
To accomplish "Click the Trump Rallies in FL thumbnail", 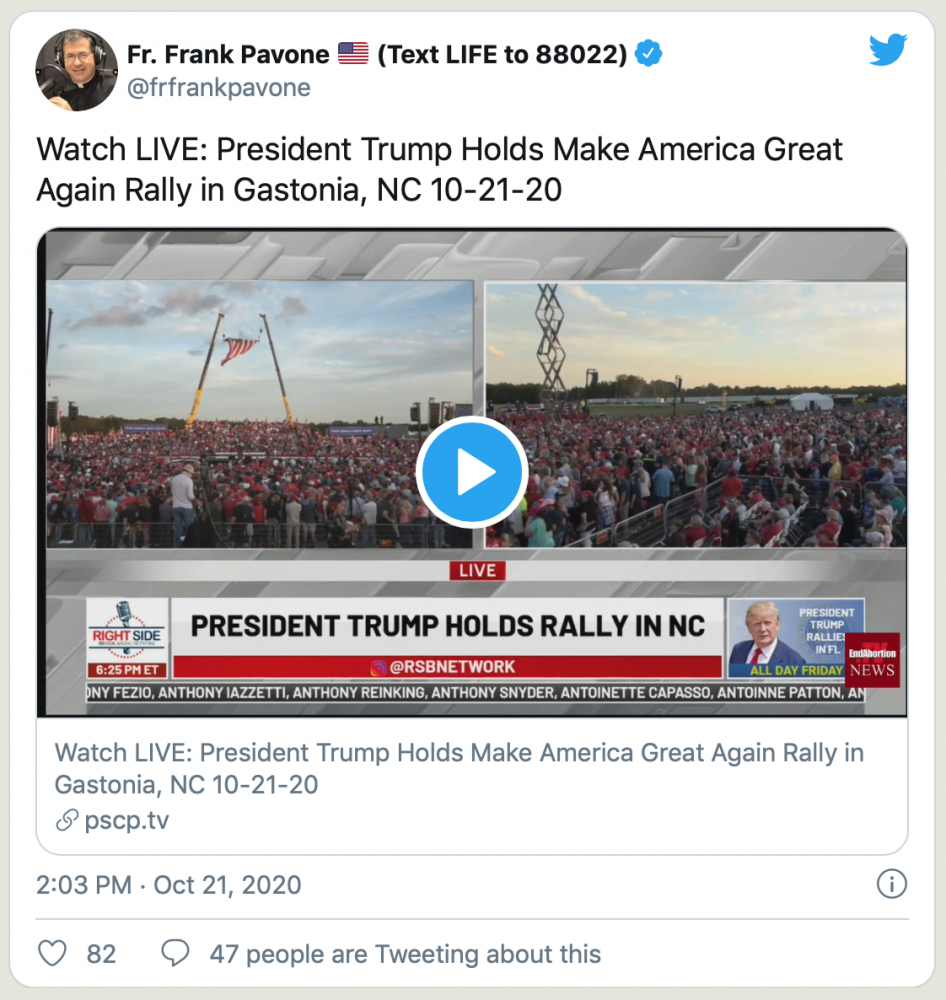I will (795, 639).
